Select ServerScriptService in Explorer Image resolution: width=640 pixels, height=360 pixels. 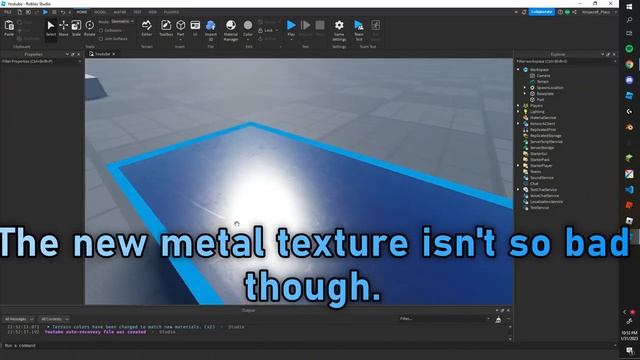(546, 142)
